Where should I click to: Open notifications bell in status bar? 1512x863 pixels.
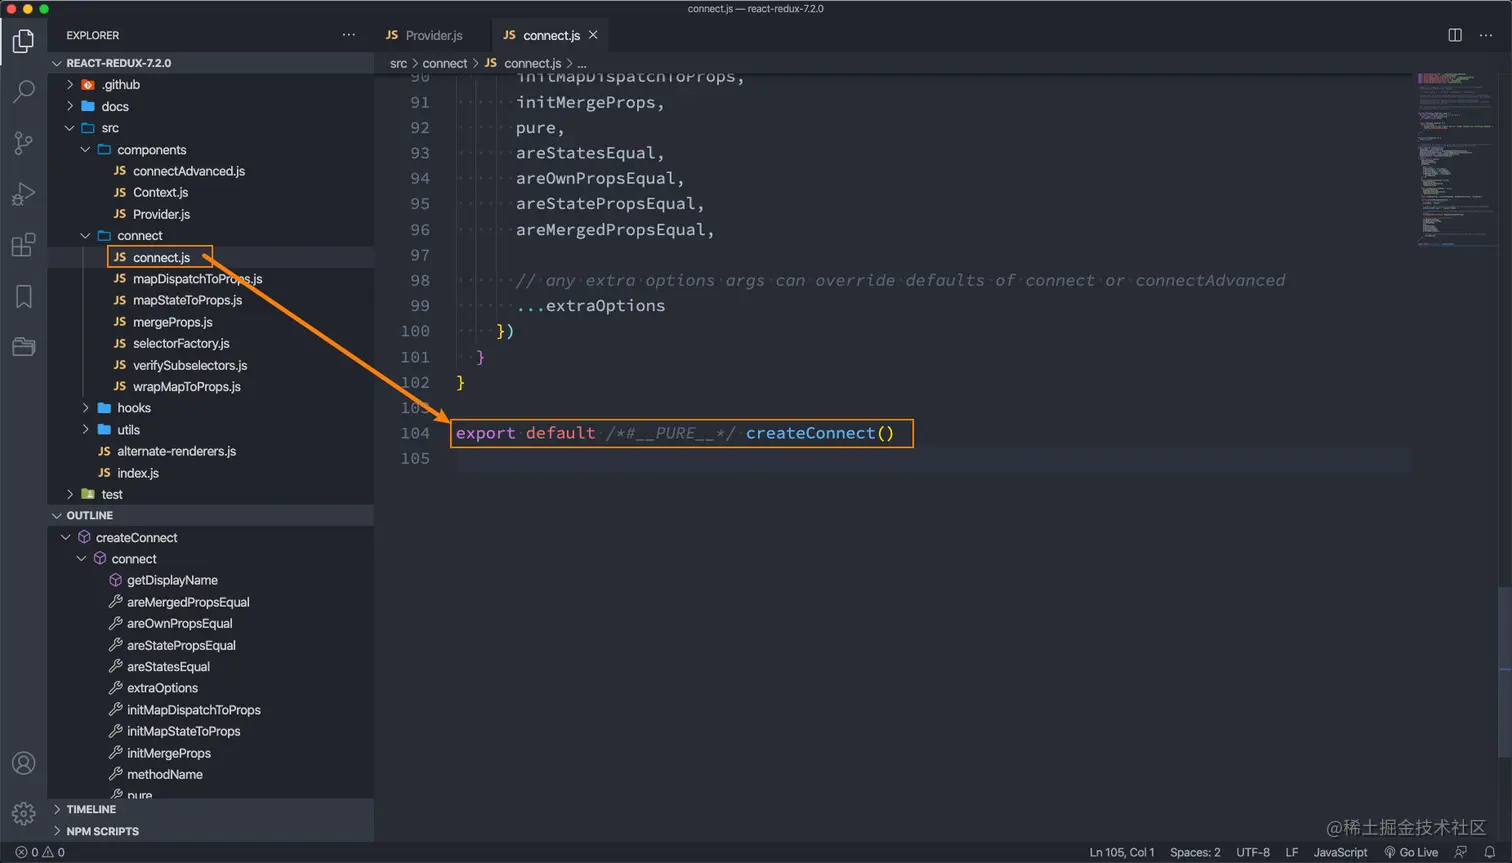click(1490, 852)
